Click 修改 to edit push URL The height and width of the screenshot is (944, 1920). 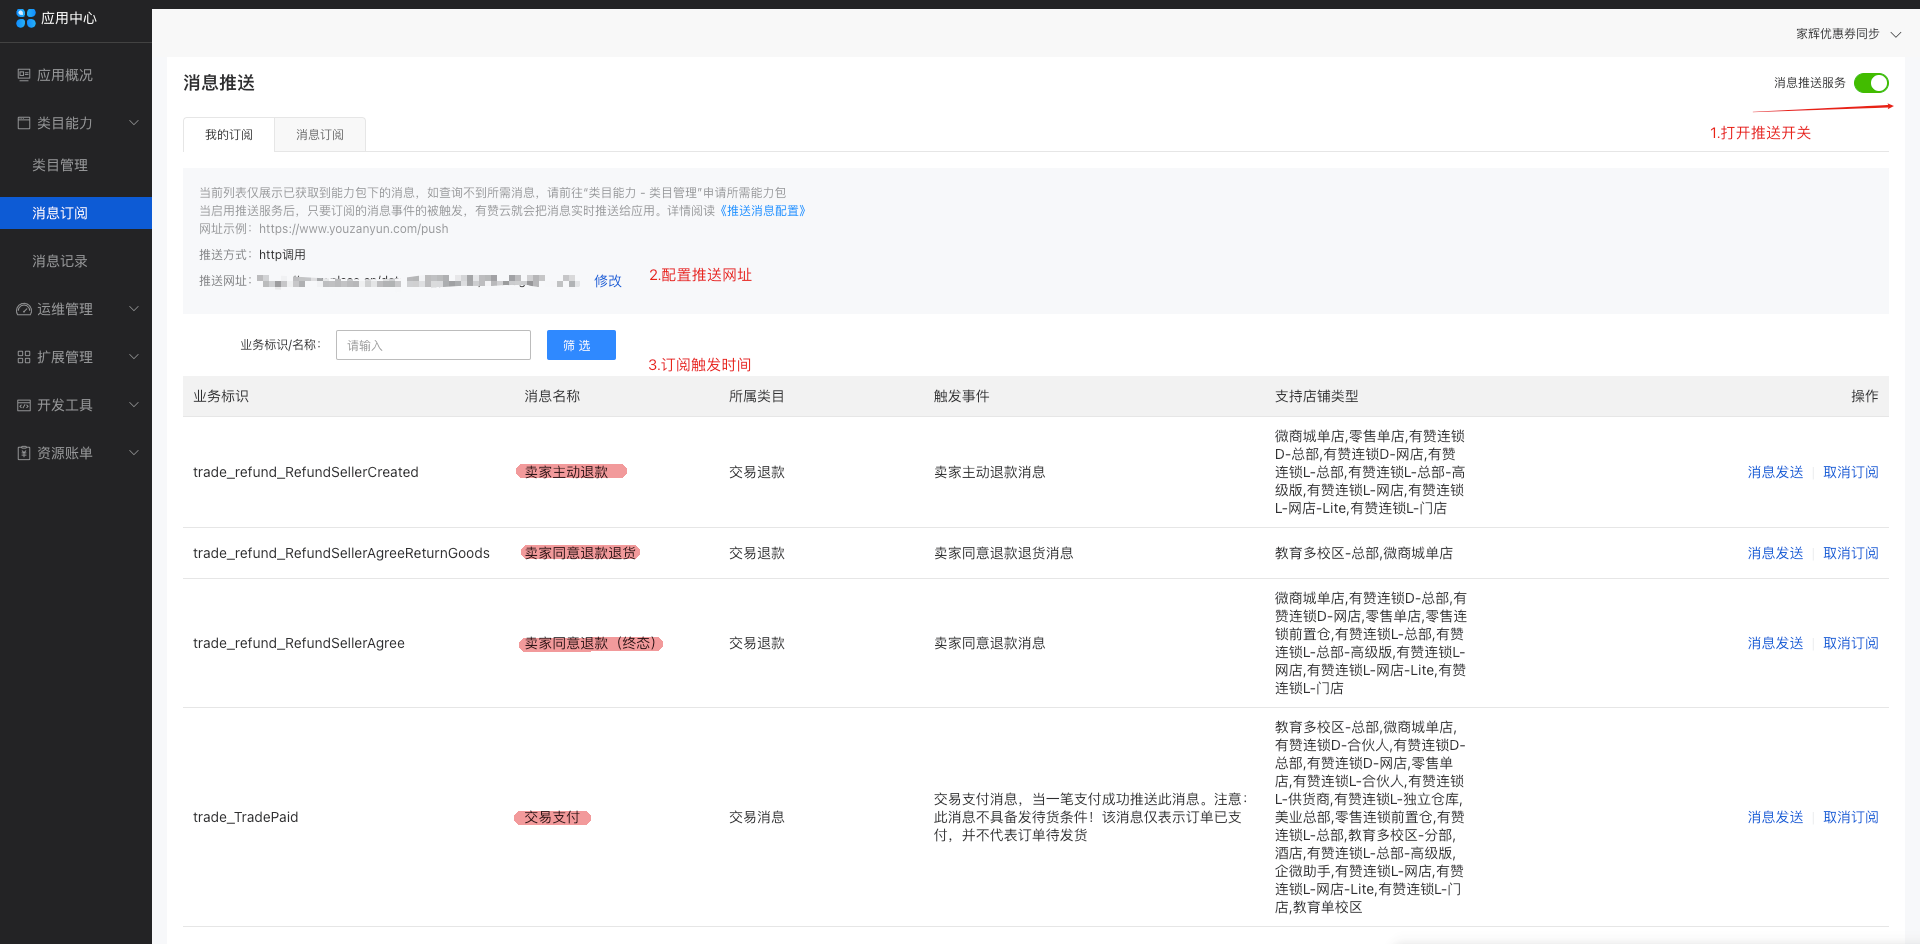pos(607,281)
